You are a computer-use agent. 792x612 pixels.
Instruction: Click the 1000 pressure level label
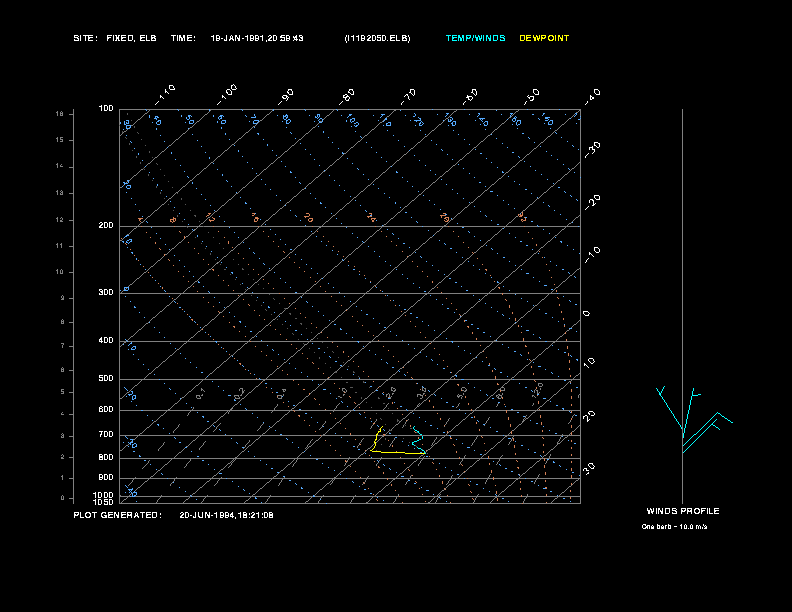pos(103,495)
